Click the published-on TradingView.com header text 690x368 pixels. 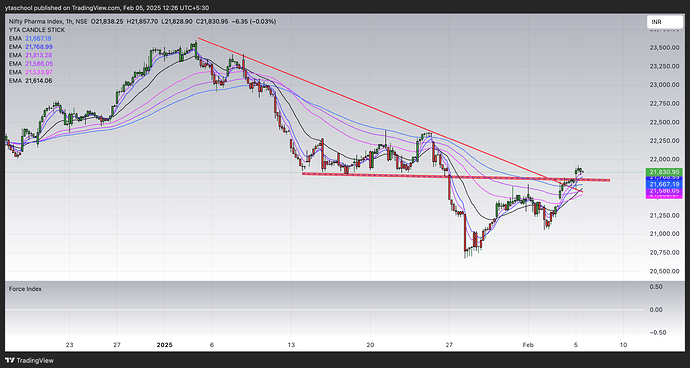107,8
